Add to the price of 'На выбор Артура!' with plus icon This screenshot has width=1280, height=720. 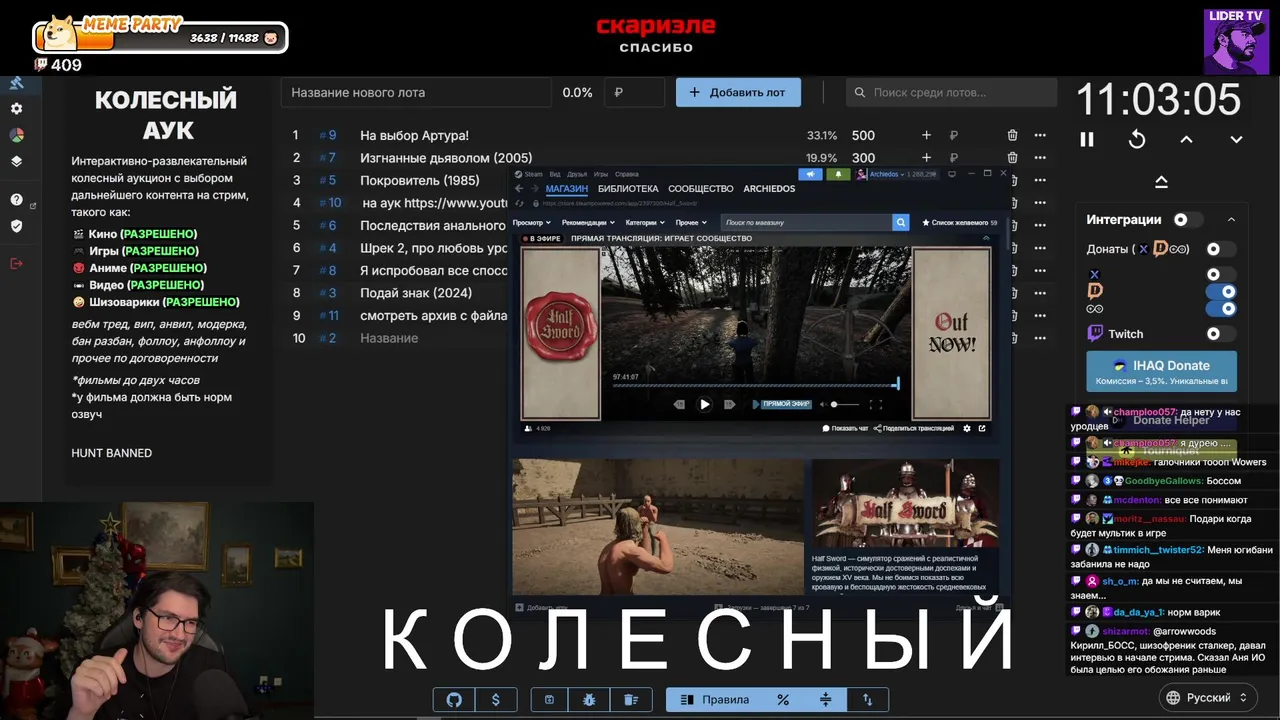[x=926, y=135]
